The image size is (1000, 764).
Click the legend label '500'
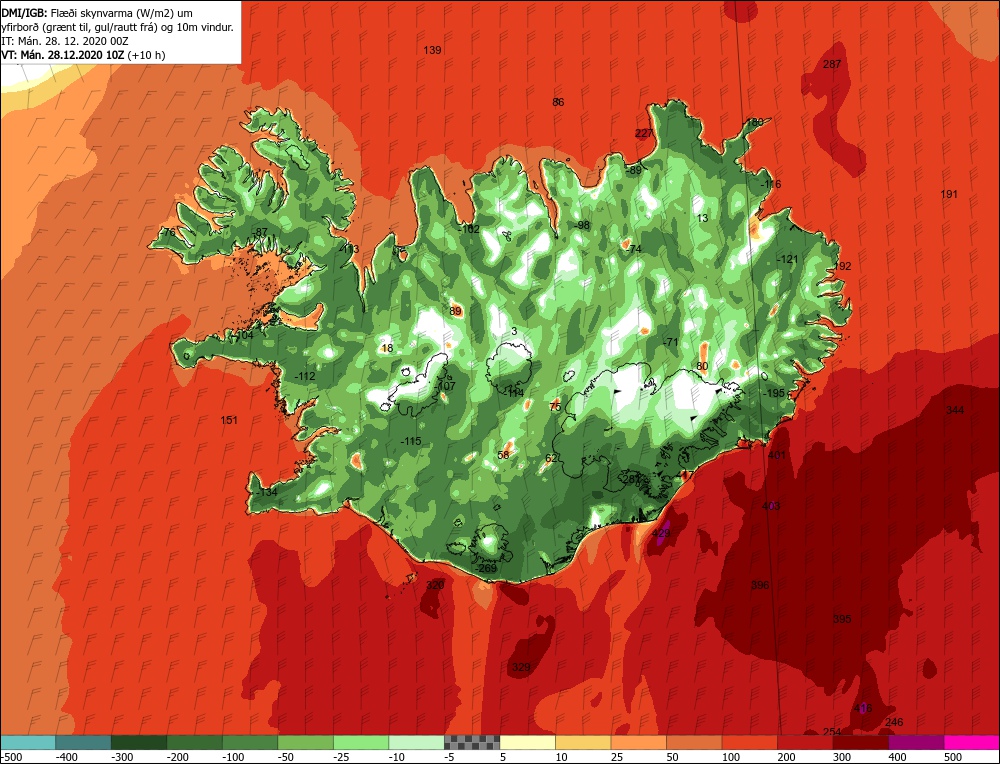pyautogui.click(x=953, y=757)
